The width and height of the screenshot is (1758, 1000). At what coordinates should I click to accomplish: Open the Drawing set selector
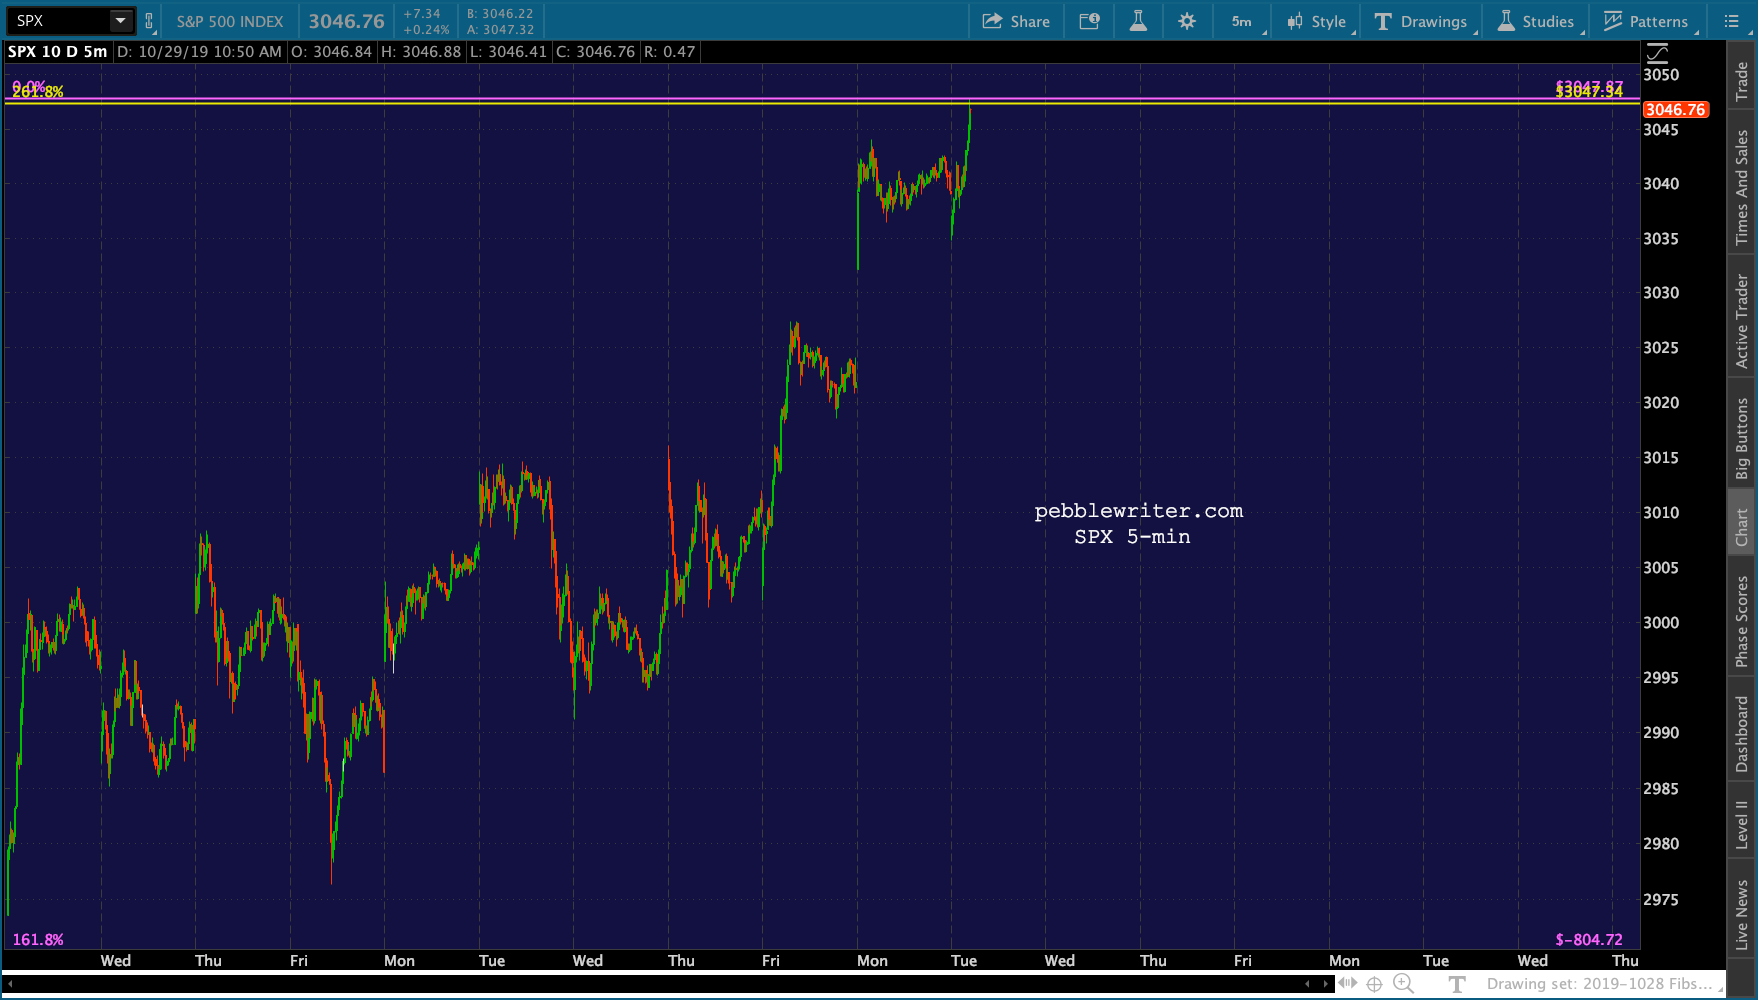click(1599, 984)
